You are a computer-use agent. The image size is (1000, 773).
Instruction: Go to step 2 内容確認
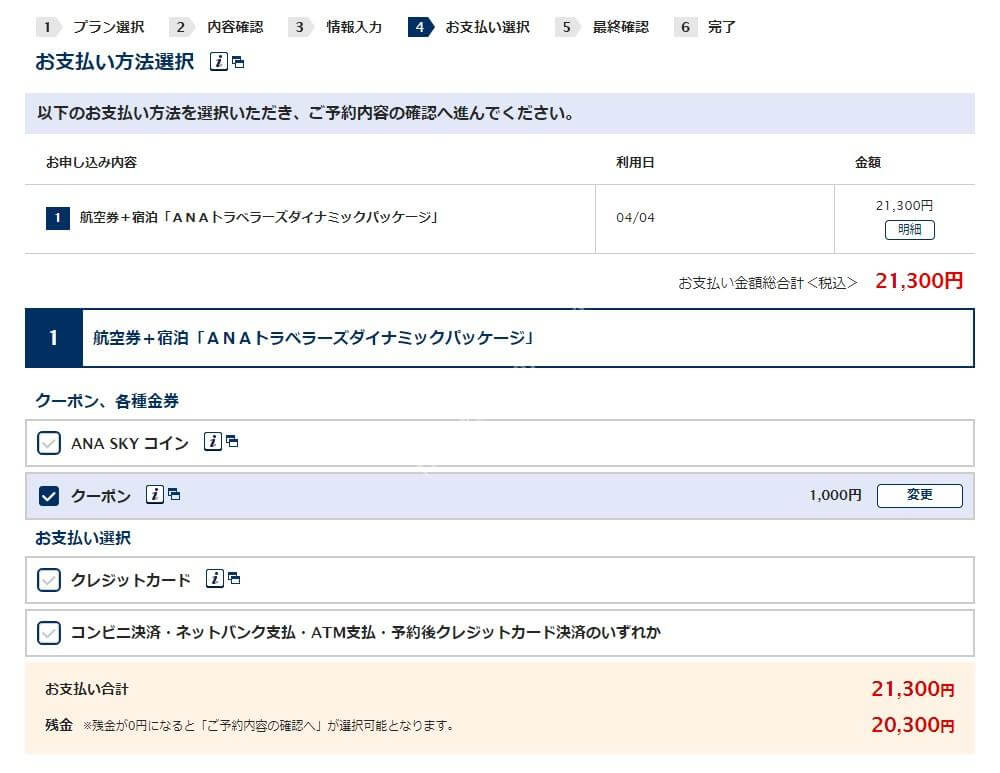click(x=216, y=27)
